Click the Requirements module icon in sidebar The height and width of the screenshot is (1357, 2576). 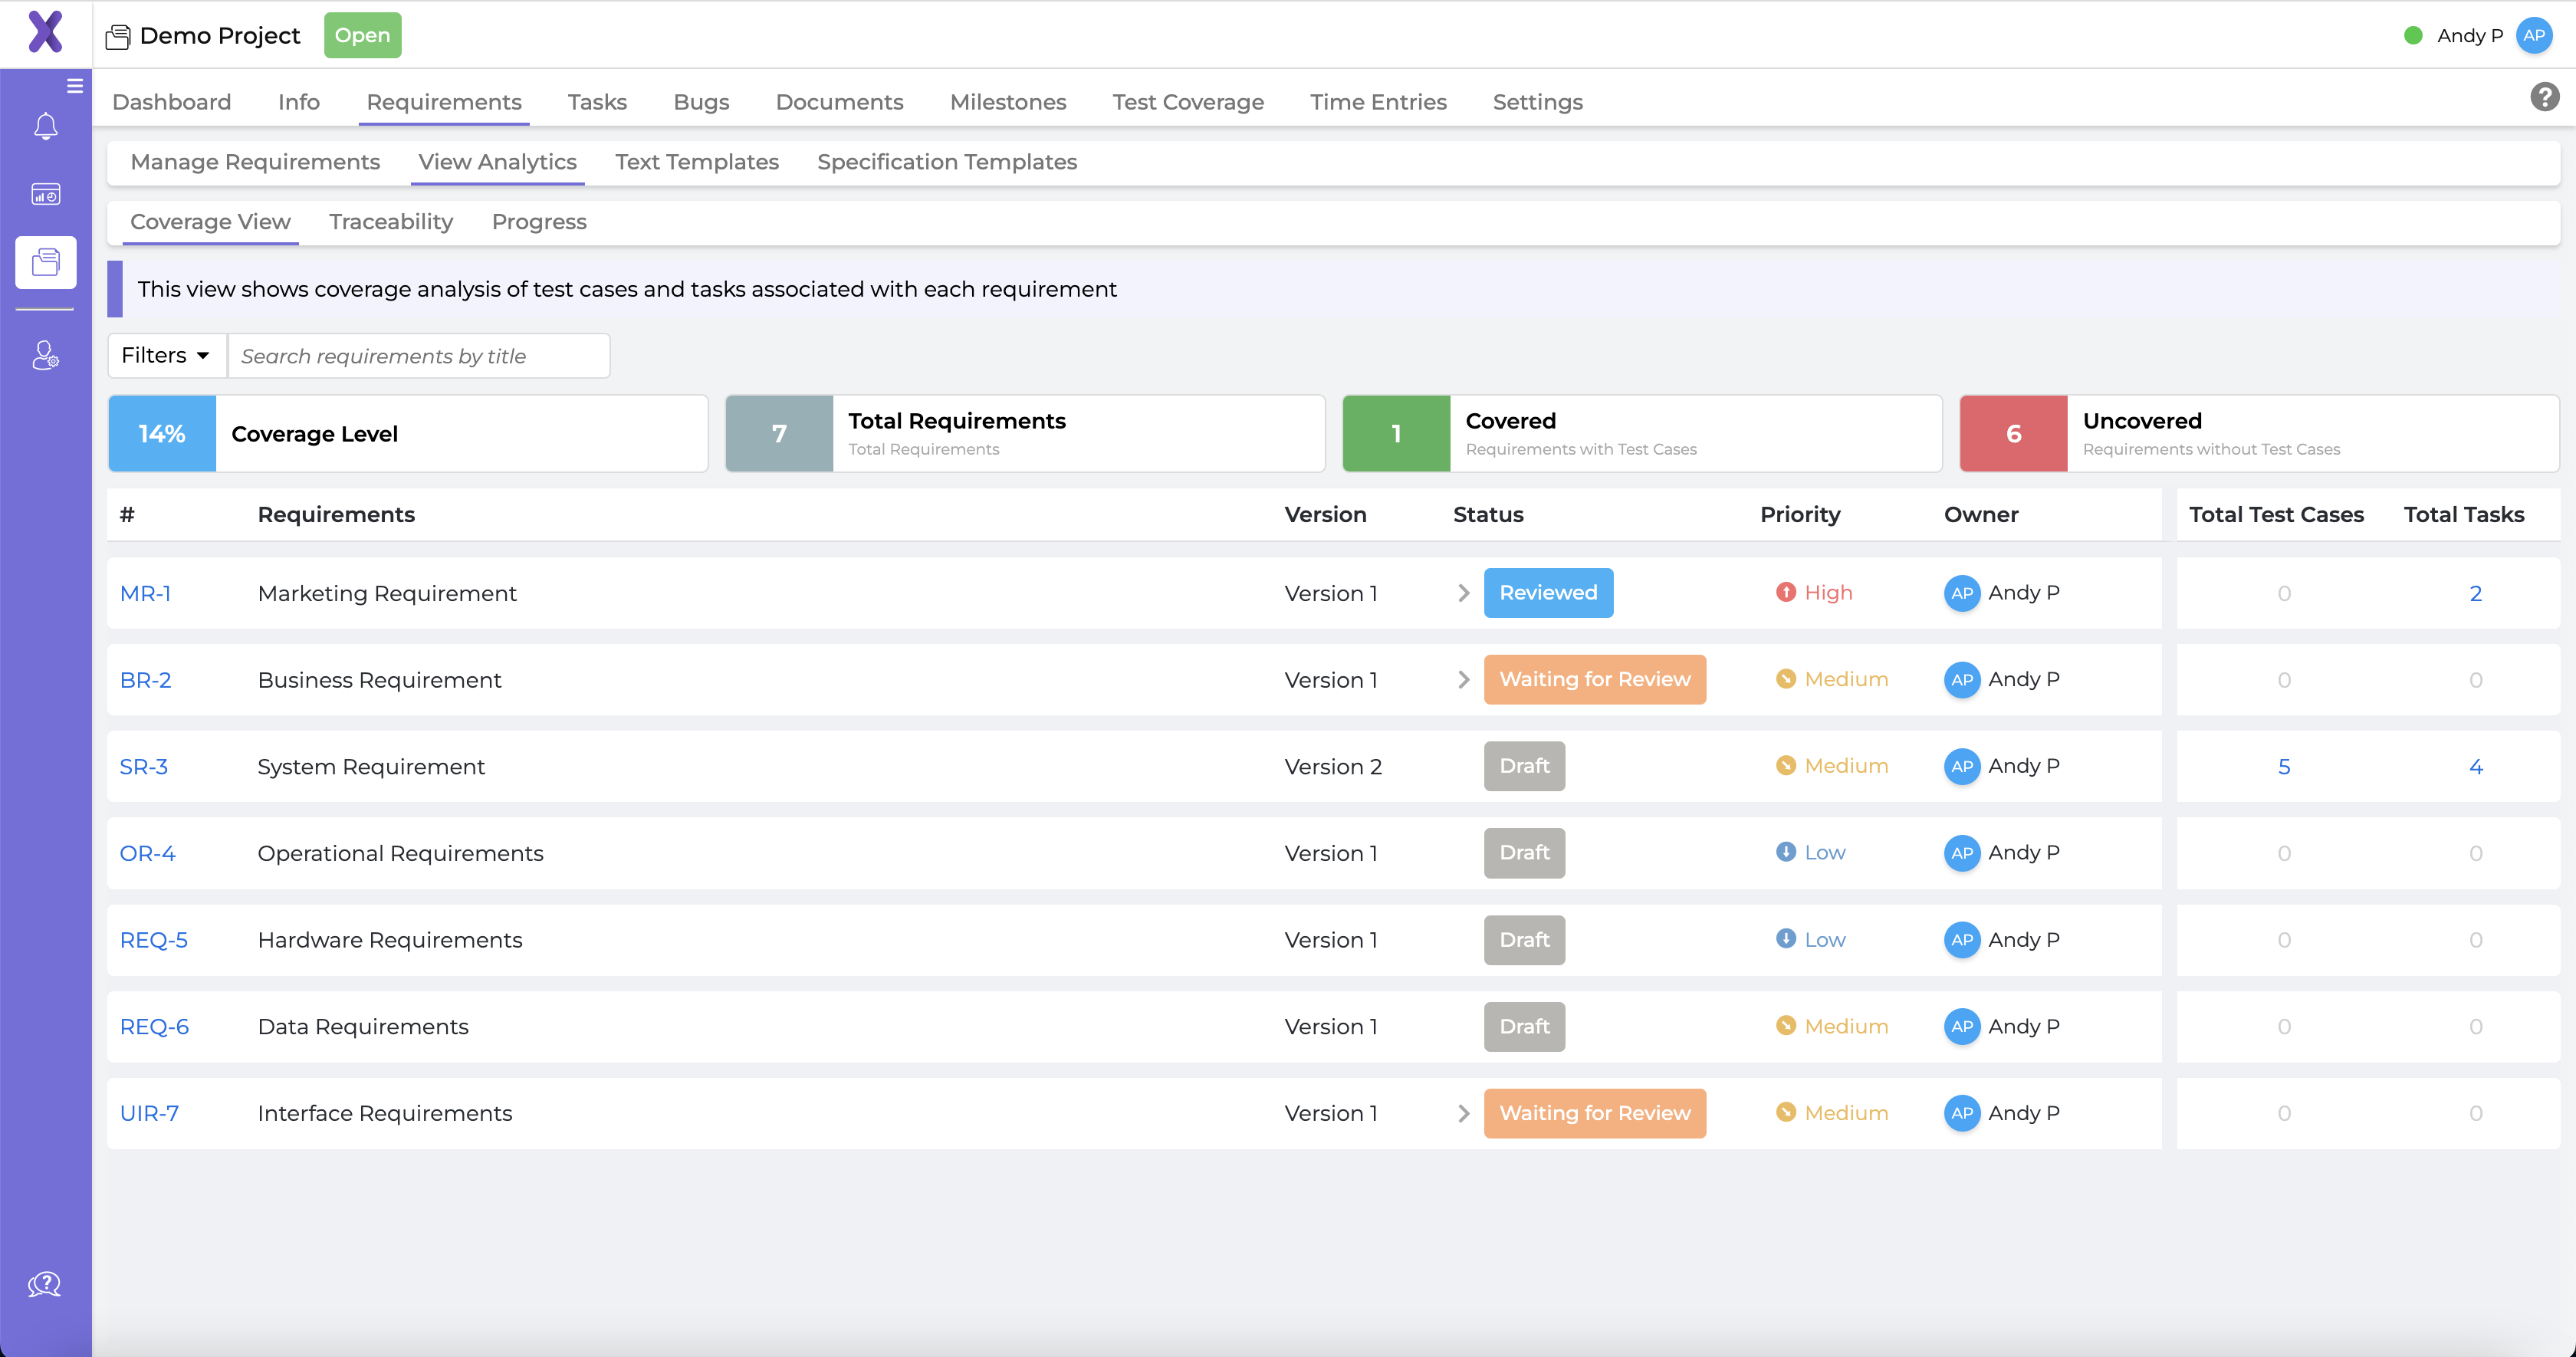(x=46, y=261)
